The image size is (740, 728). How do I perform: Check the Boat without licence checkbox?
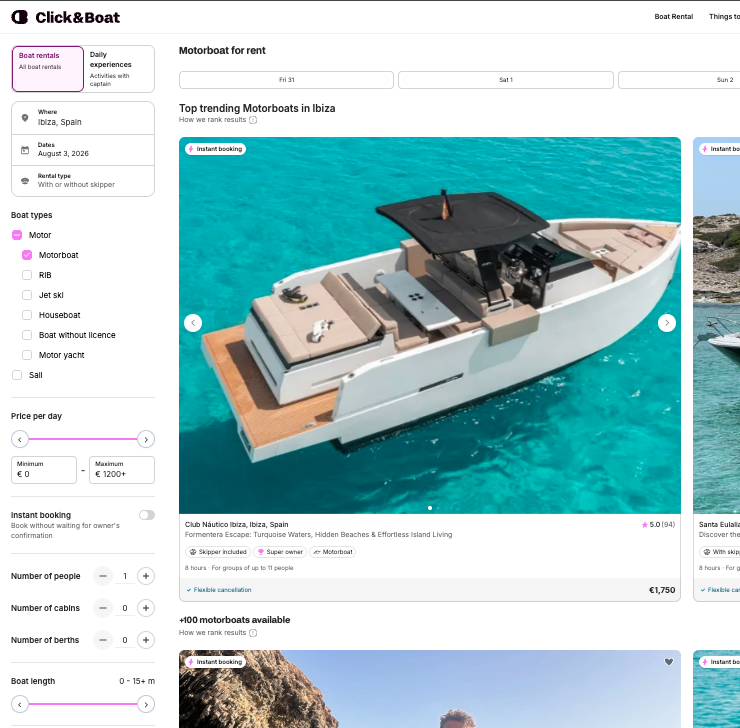(27, 335)
